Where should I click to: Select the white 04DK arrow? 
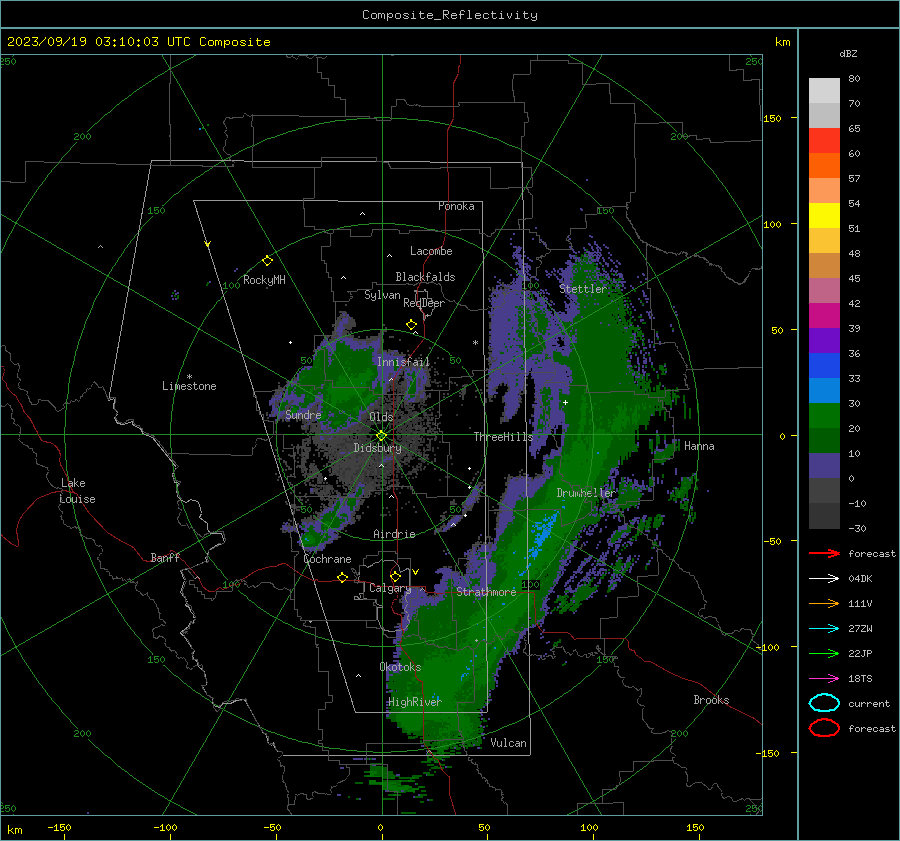click(x=824, y=578)
